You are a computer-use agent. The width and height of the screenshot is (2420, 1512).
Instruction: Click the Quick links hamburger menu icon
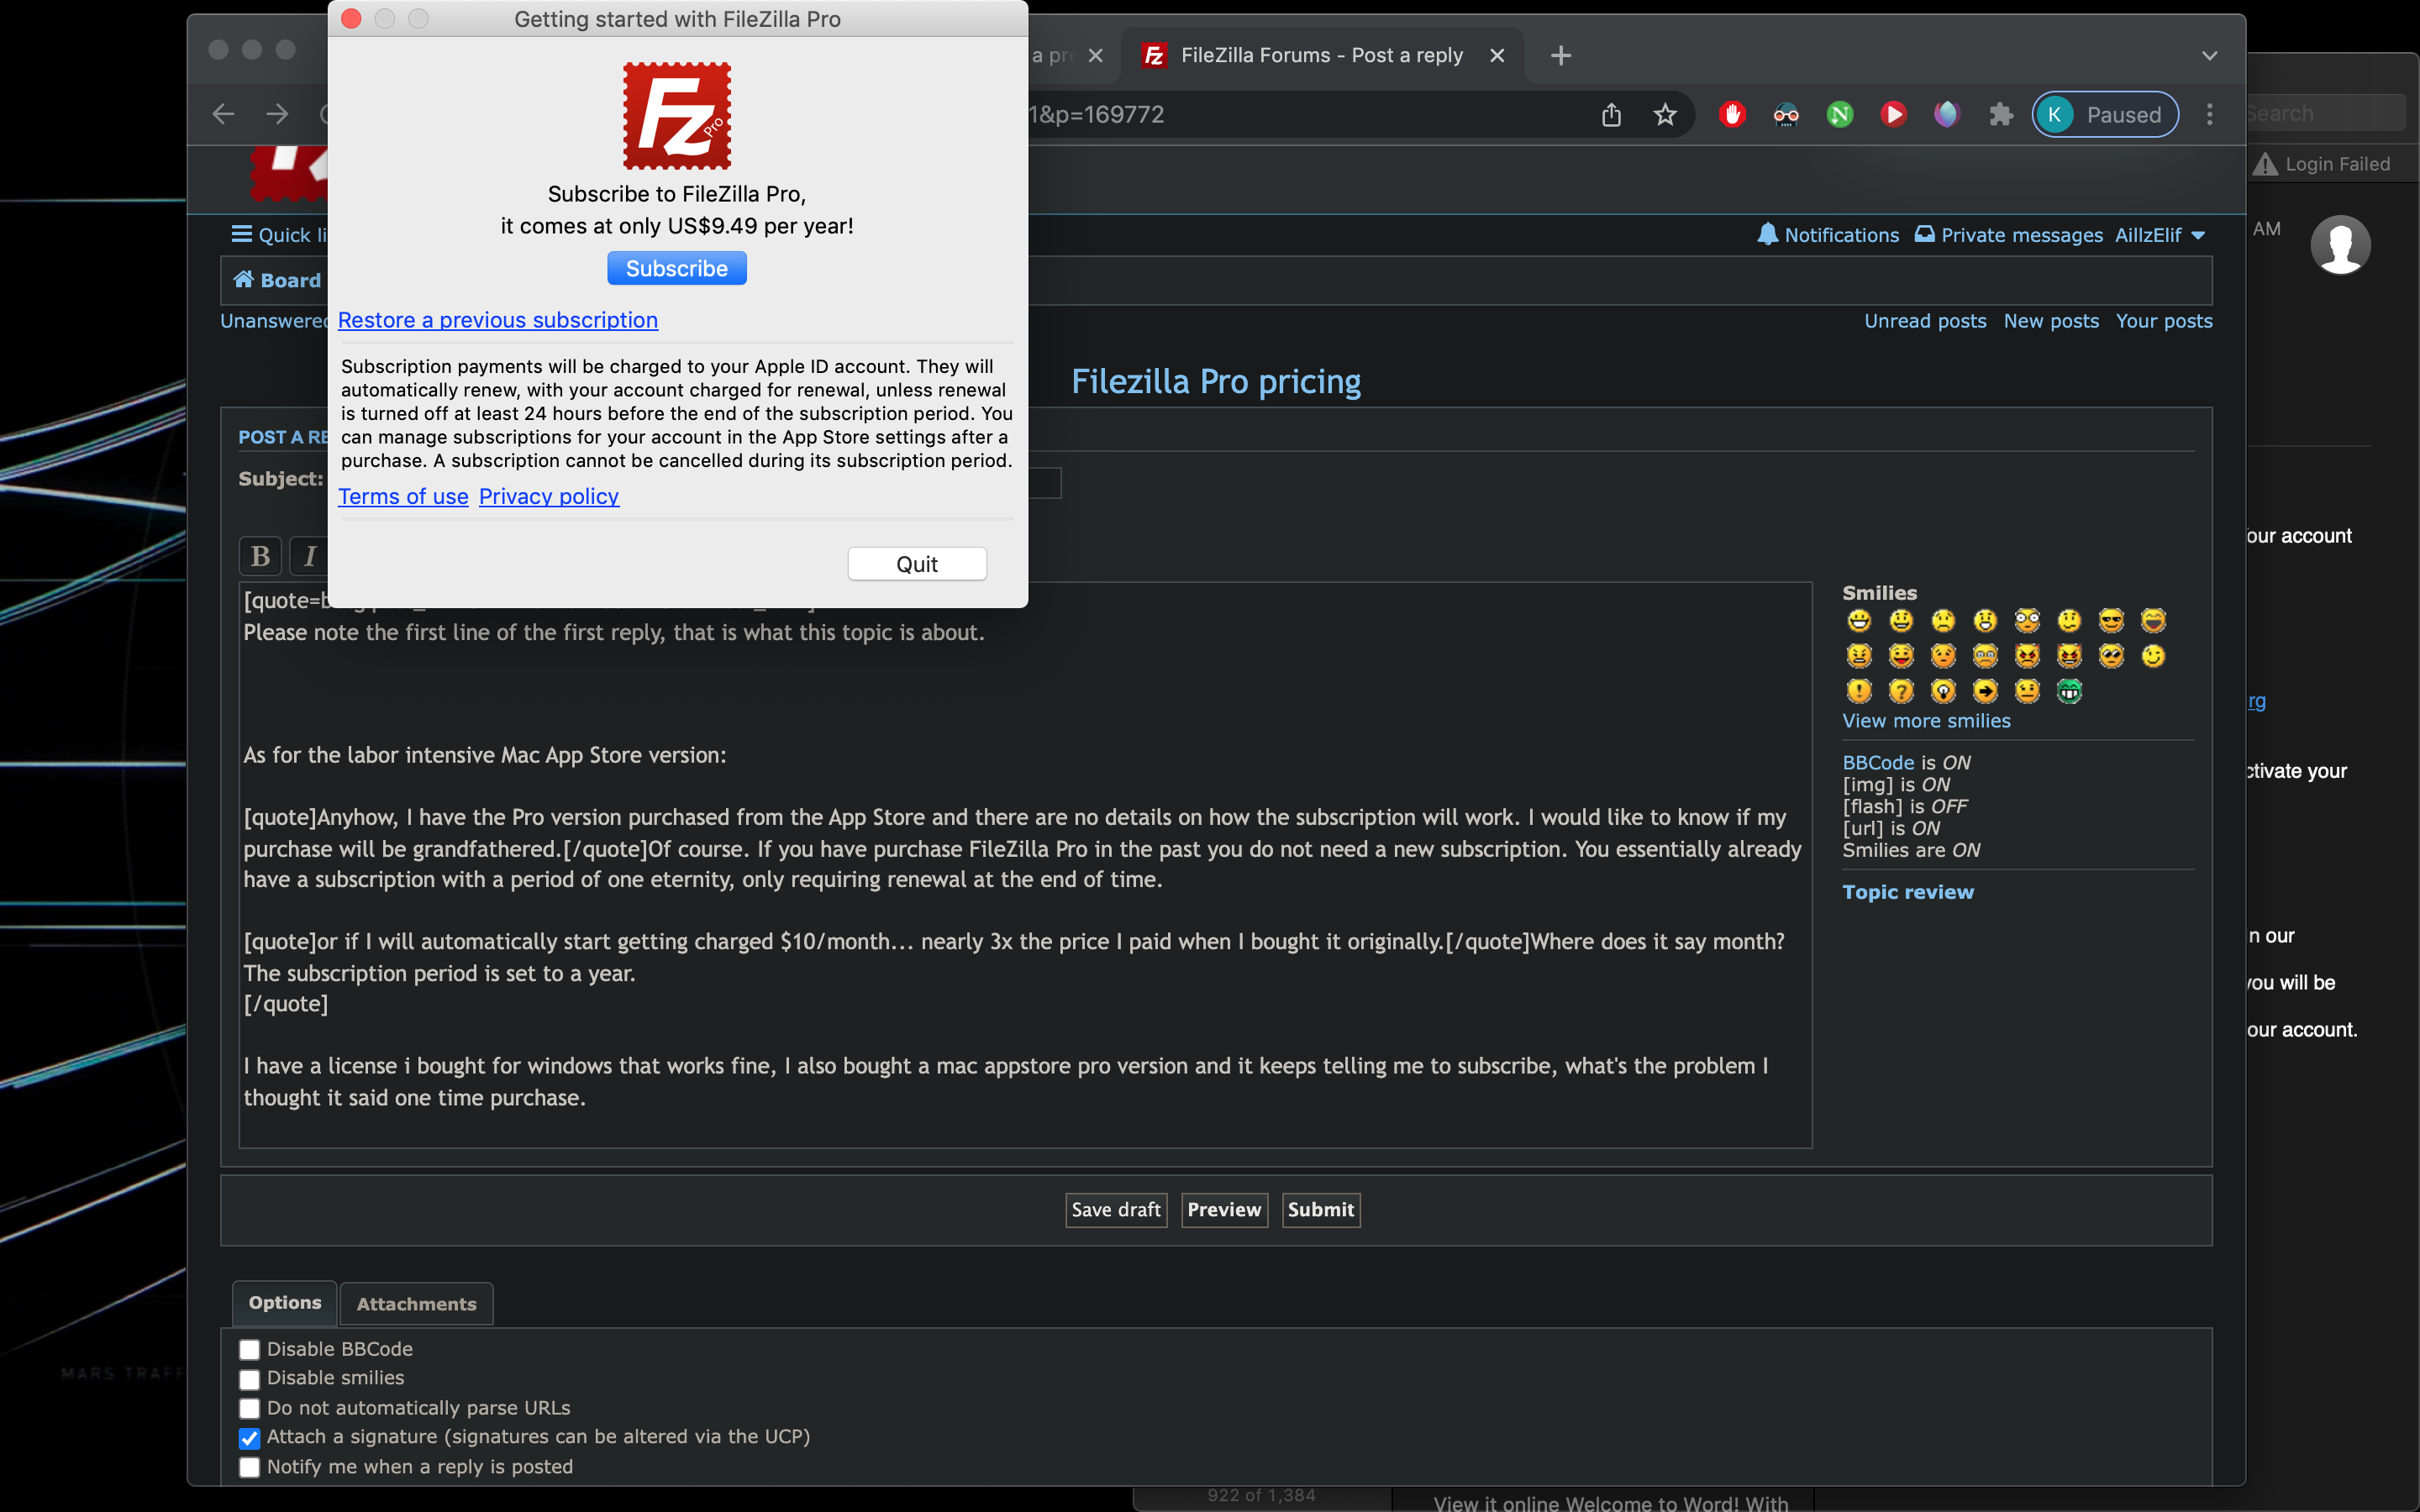[x=242, y=234]
